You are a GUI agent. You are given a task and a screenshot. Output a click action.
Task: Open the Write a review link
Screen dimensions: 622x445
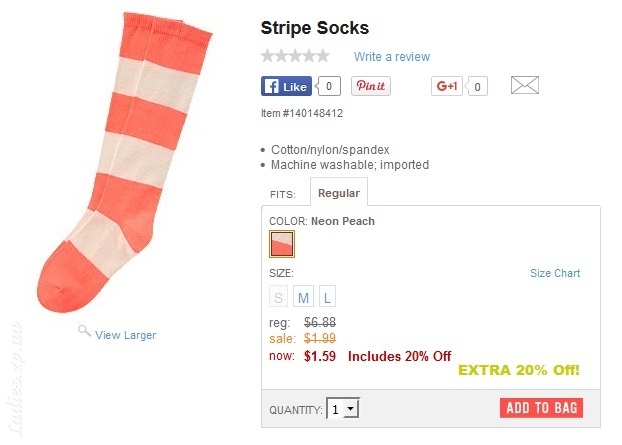pos(392,57)
